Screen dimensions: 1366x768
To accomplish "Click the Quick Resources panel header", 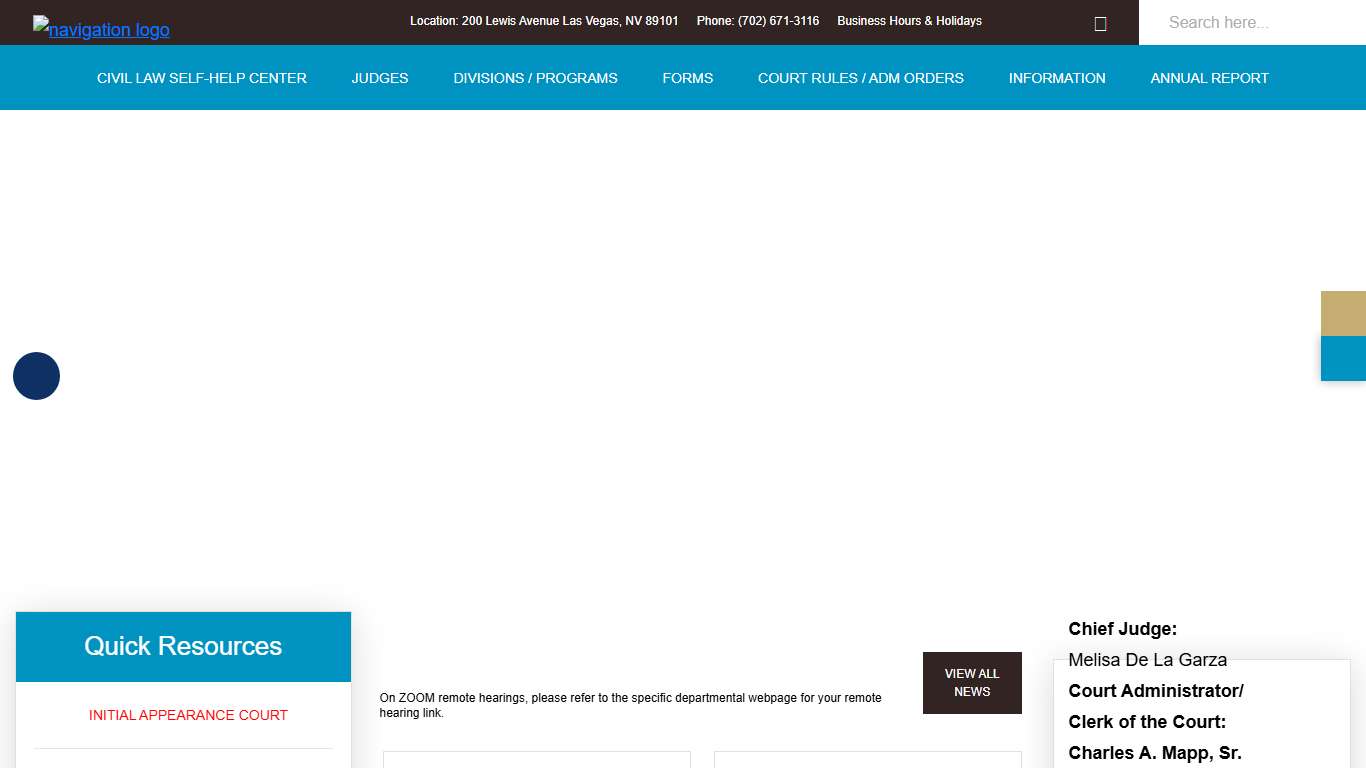I will coord(183,646).
